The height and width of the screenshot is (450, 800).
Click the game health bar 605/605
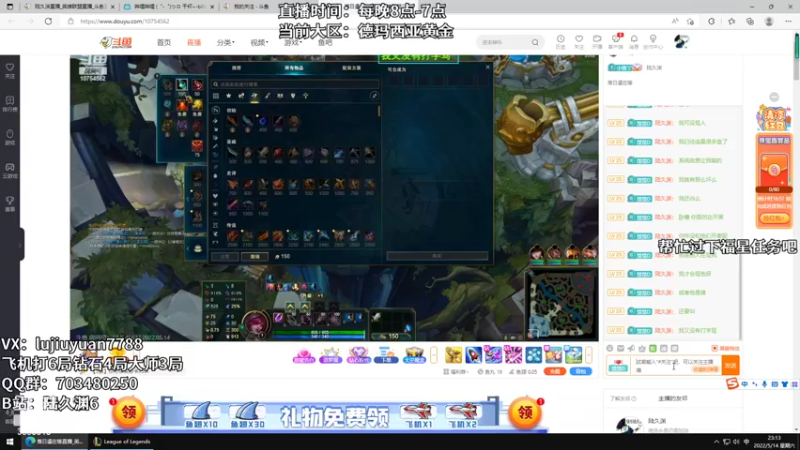pyautogui.click(x=318, y=332)
